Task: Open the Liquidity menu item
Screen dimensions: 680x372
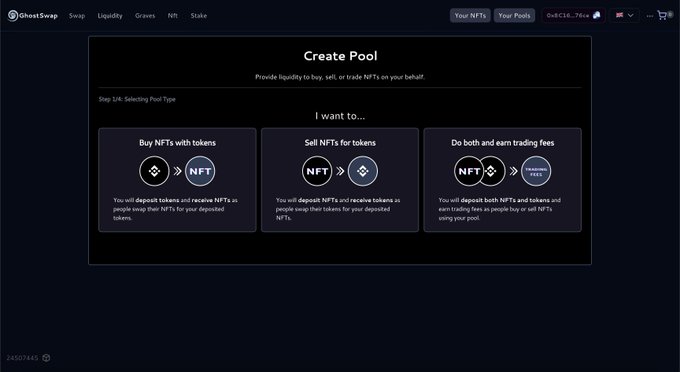Action: pos(110,16)
